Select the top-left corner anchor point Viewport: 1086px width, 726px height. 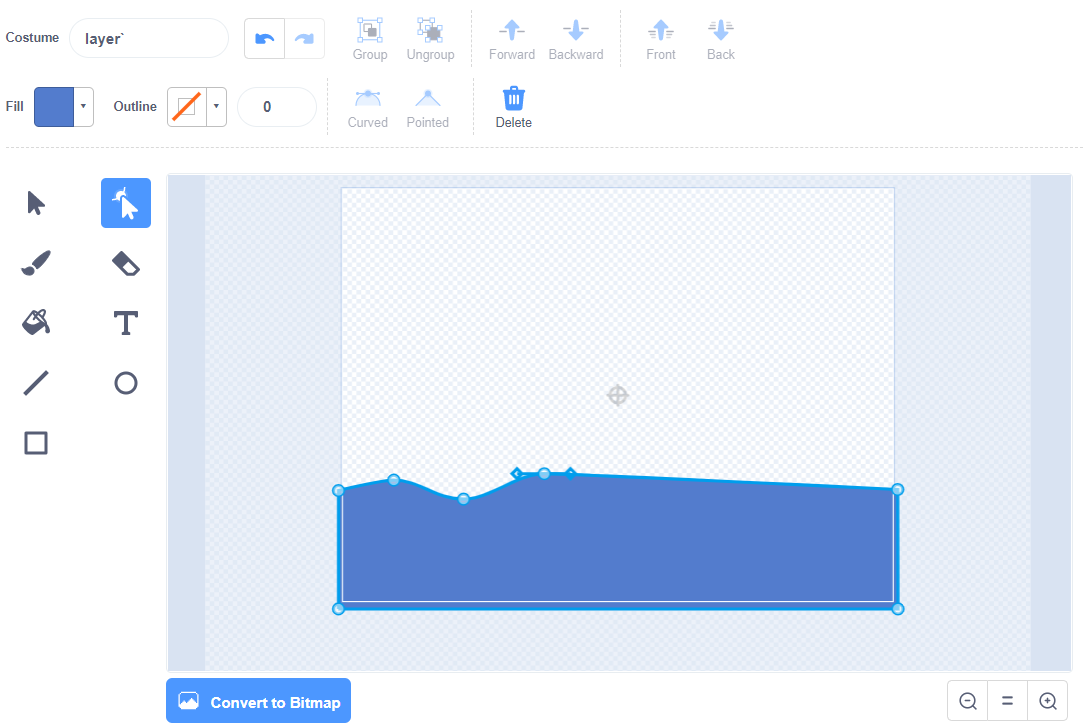click(339, 490)
